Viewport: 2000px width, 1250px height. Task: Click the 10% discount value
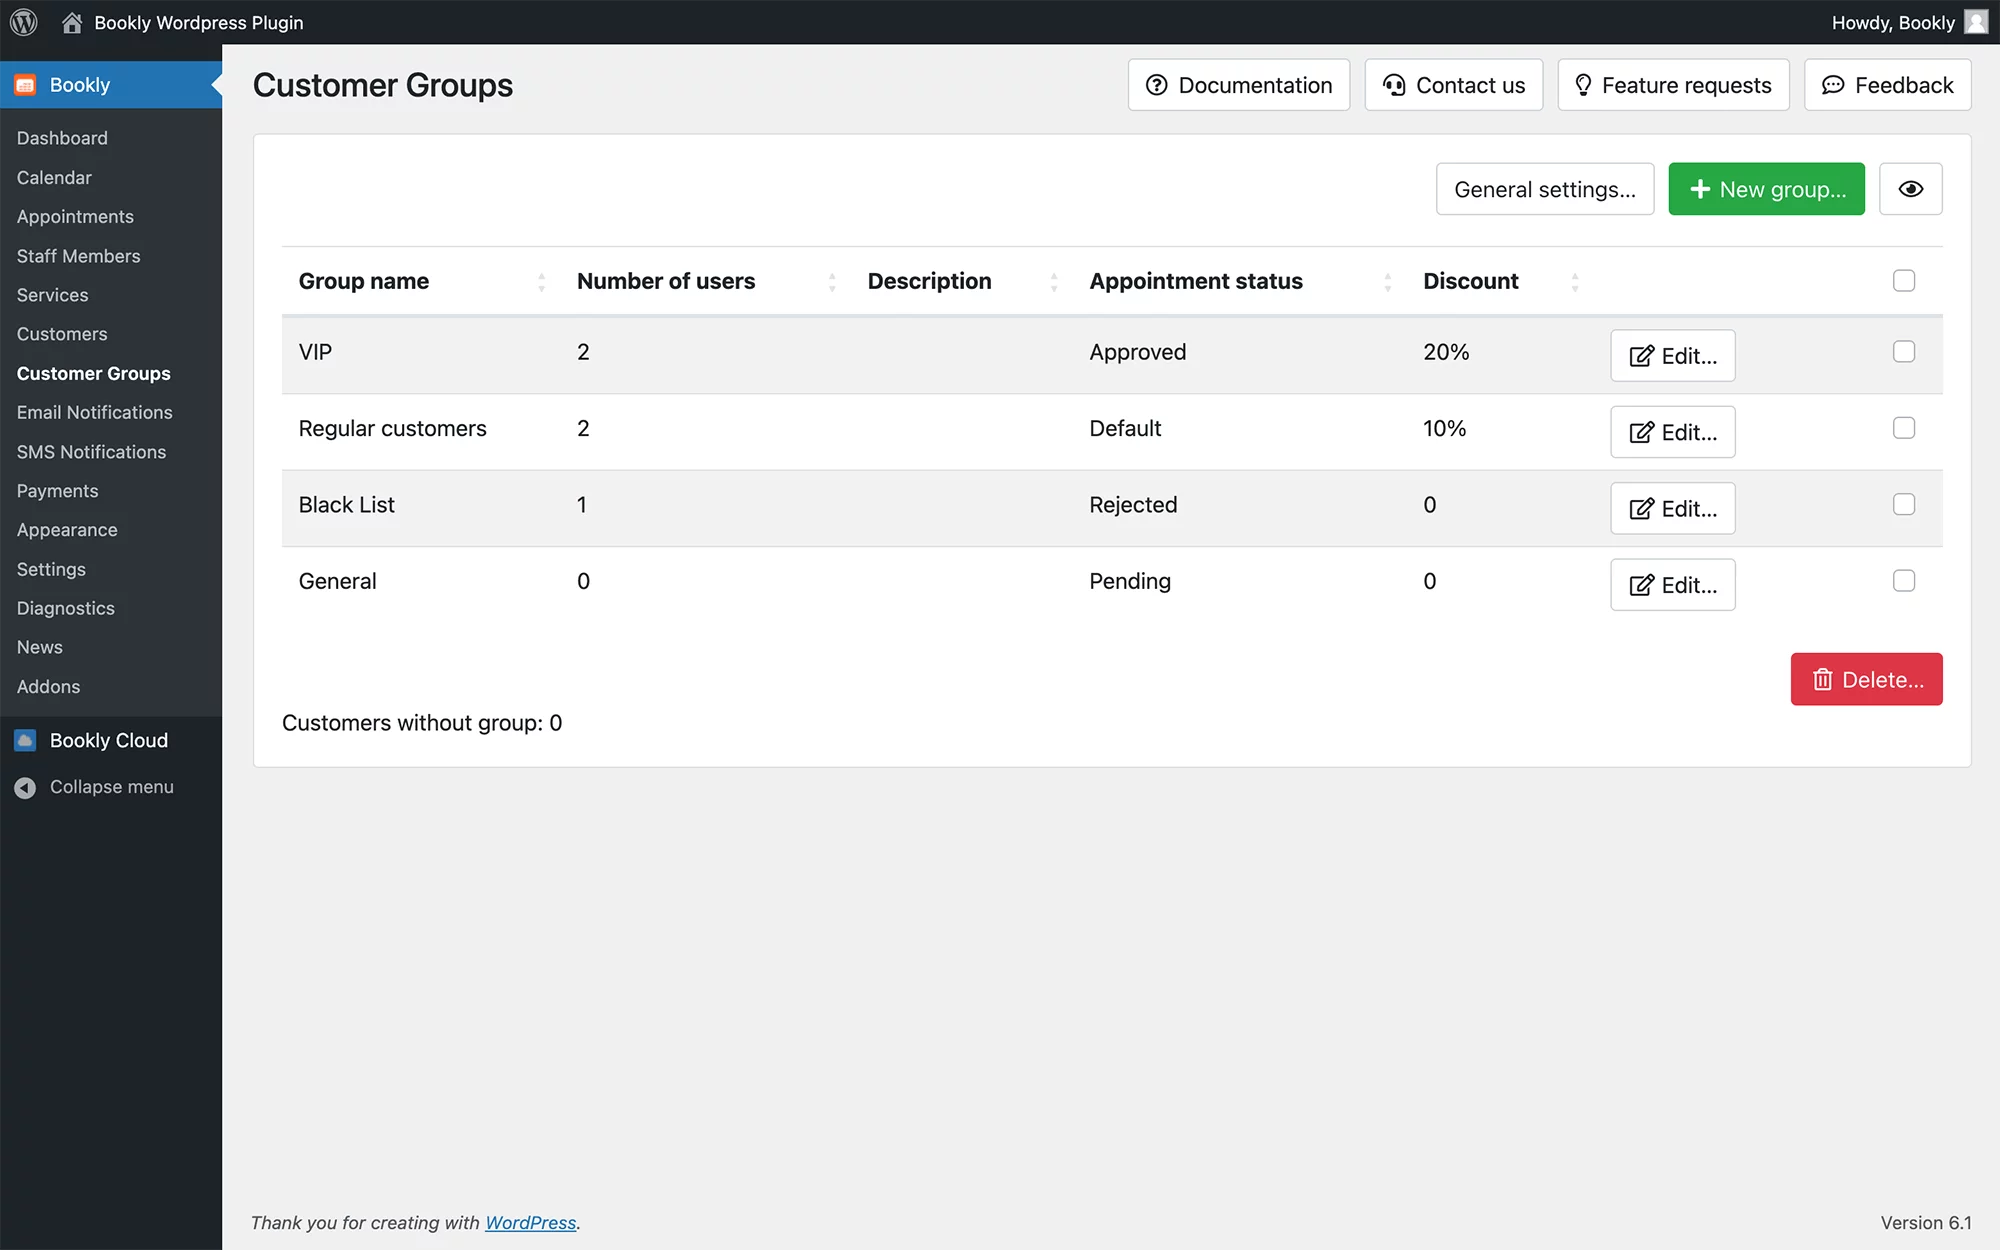click(1444, 428)
